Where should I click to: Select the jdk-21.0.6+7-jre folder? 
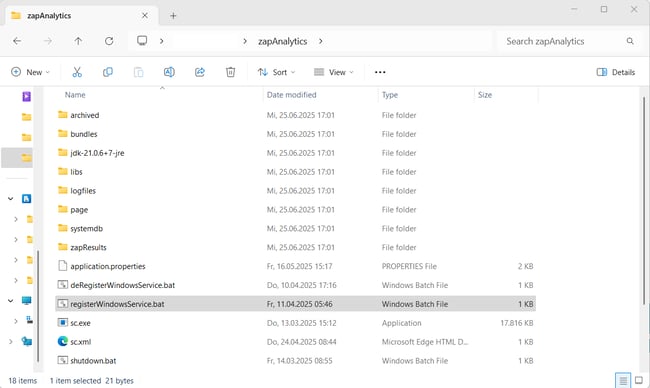[295, 153]
